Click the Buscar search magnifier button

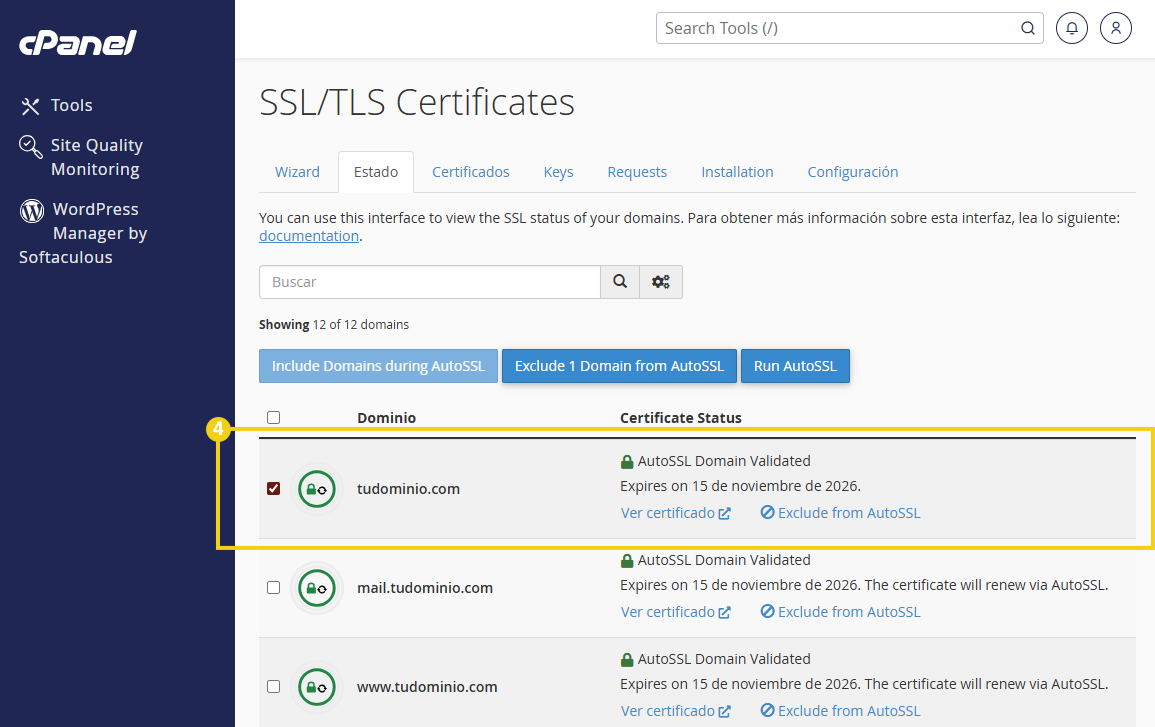pos(620,282)
